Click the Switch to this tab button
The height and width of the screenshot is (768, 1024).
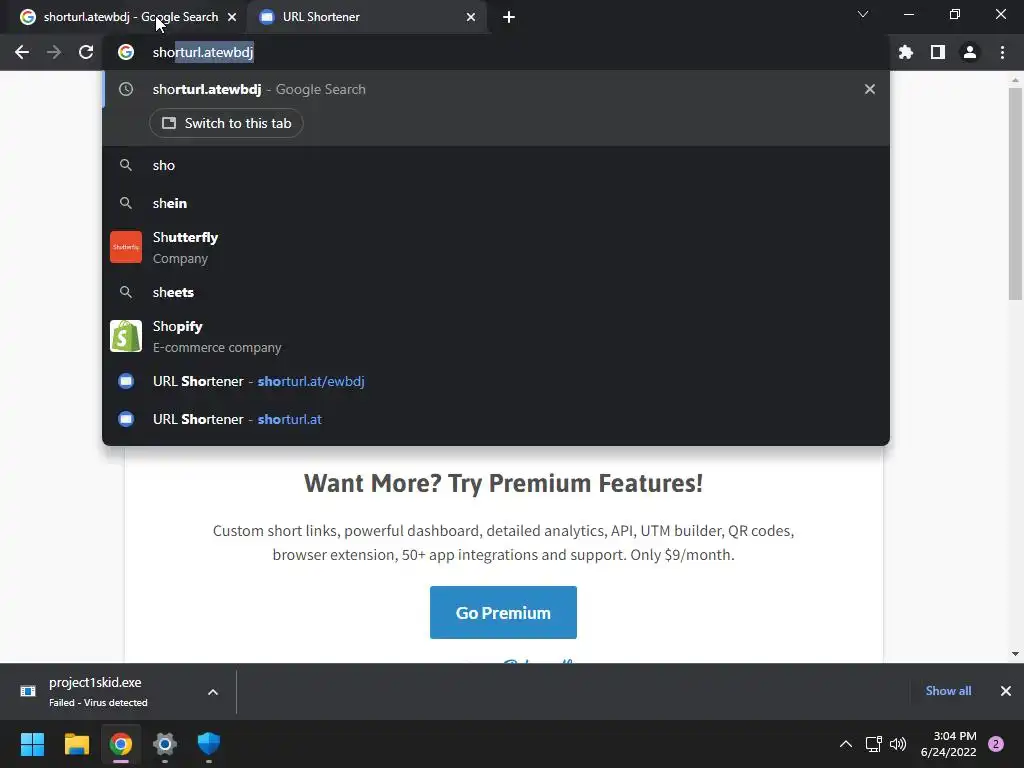click(x=226, y=123)
